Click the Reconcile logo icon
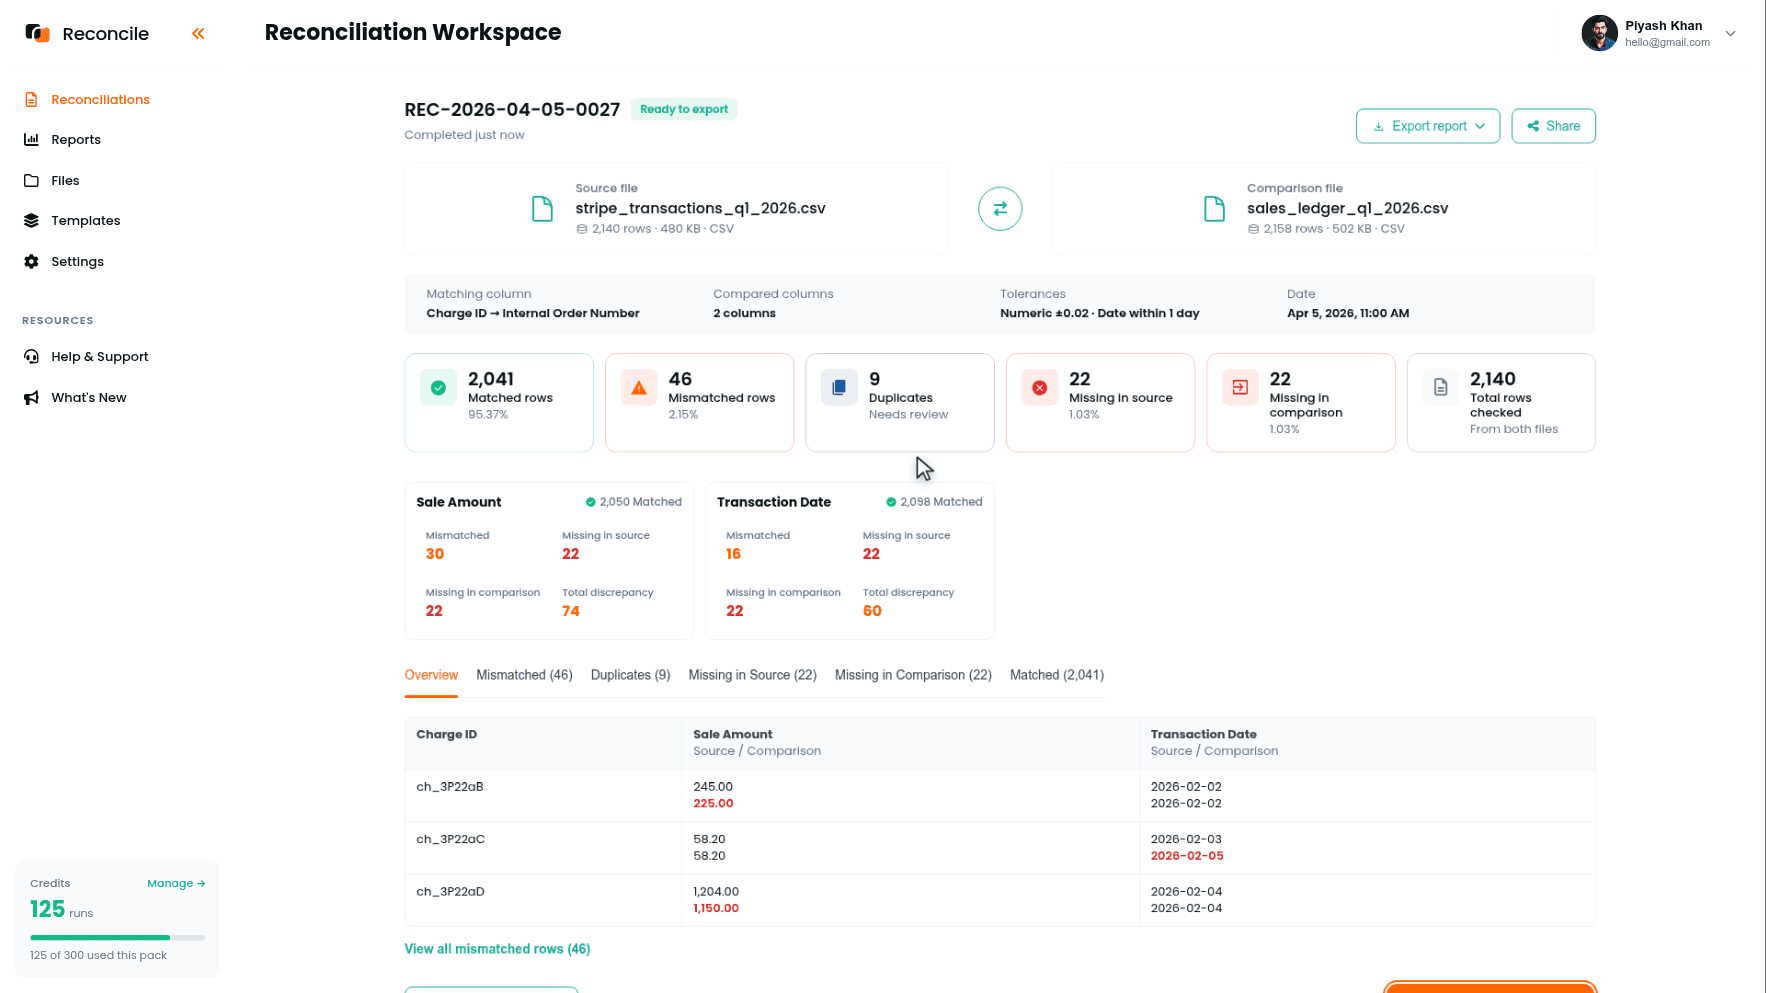This screenshot has width=1766, height=993. pyautogui.click(x=37, y=33)
